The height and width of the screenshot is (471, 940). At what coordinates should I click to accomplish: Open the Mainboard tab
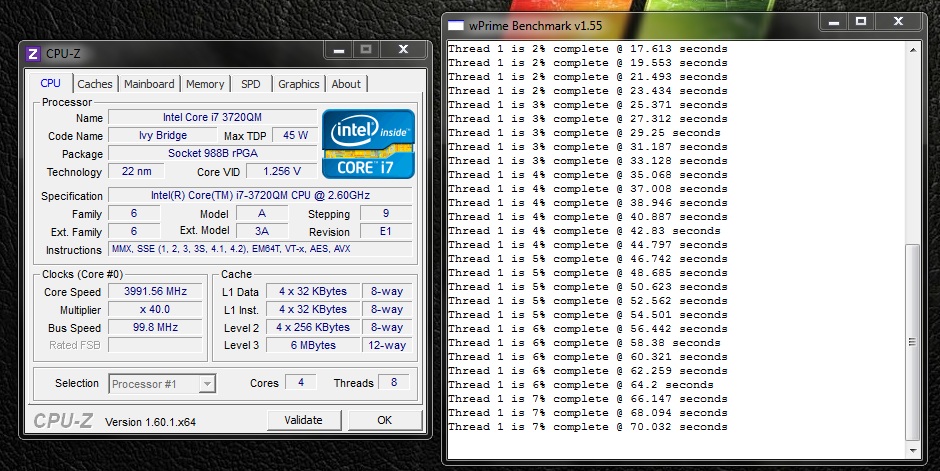click(149, 84)
